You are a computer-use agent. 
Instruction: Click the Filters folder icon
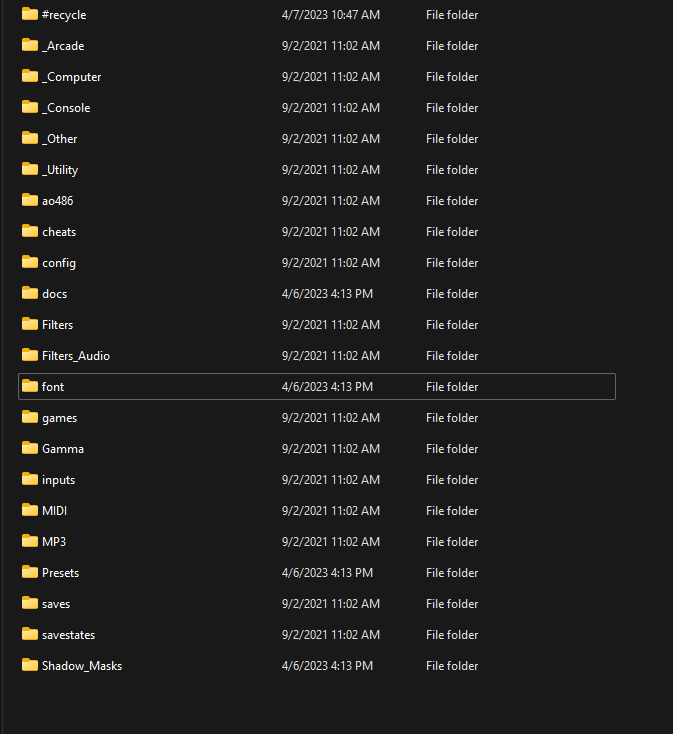click(30, 324)
